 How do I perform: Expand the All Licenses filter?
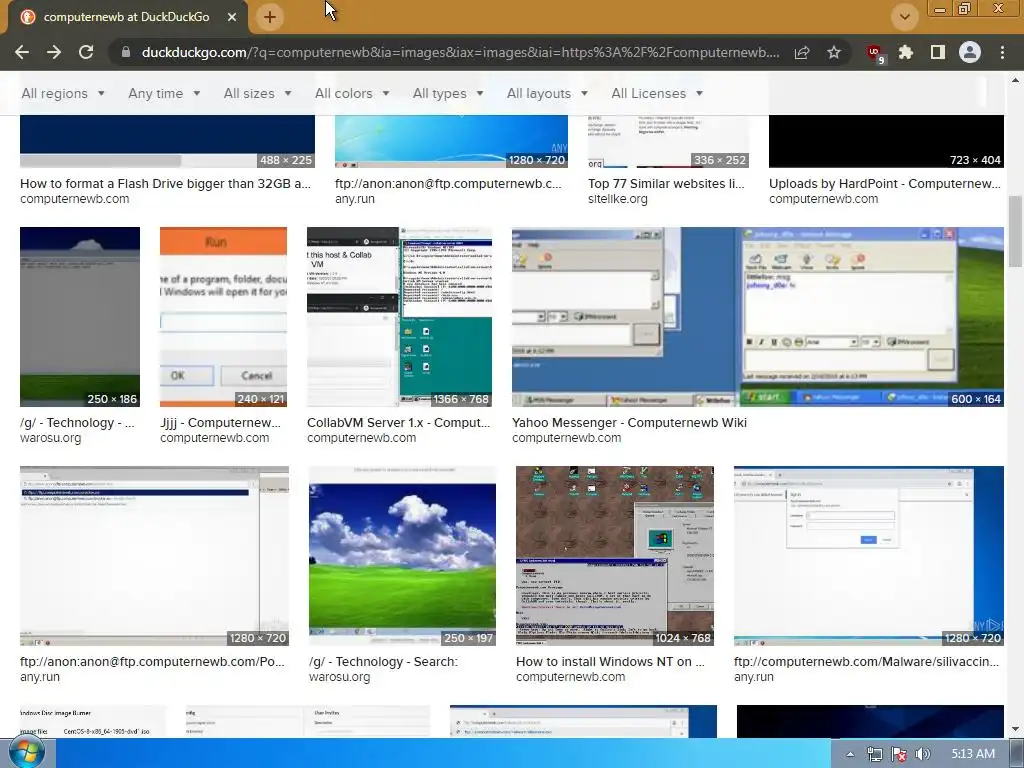coord(657,93)
